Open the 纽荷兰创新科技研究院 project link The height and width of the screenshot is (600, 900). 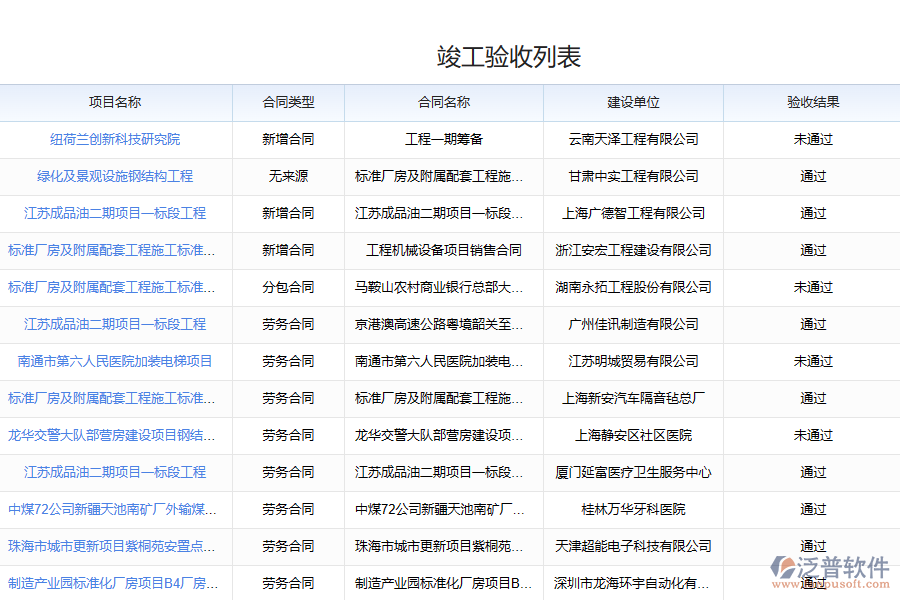coord(115,139)
